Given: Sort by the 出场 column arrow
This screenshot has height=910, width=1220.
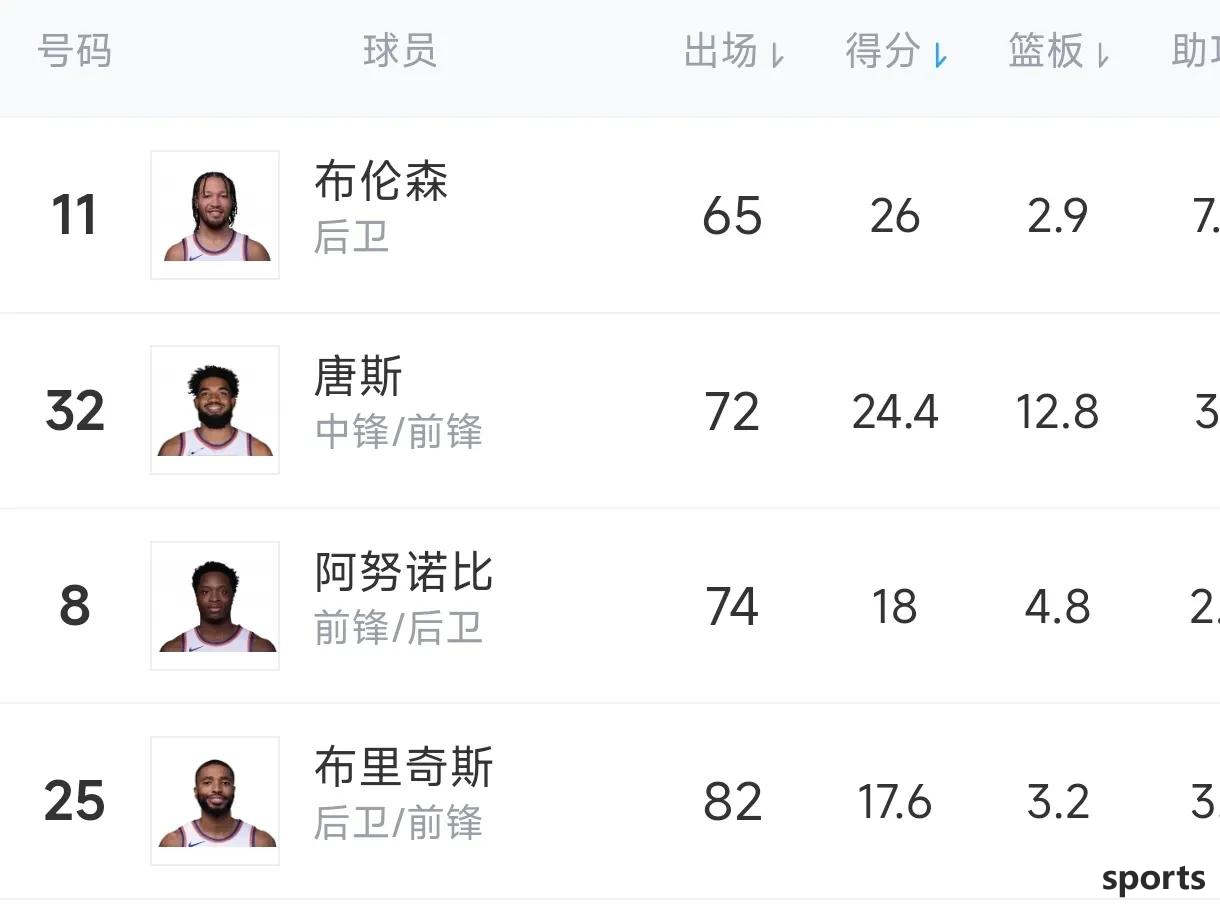Looking at the screenshot, I should coord(778,57).
